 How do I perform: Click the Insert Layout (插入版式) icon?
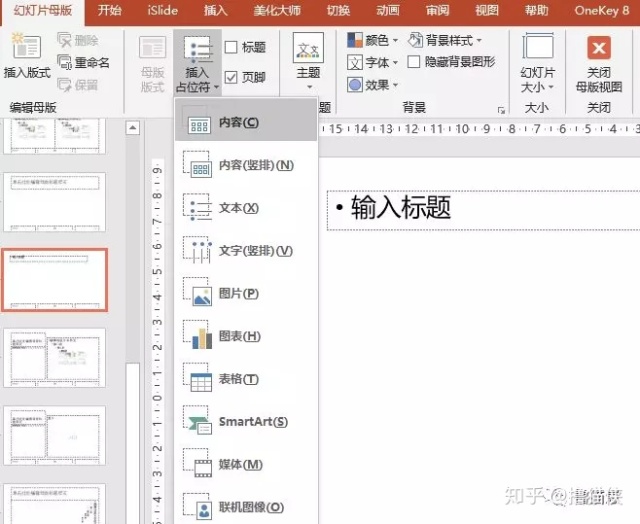[x=27, y=46]
